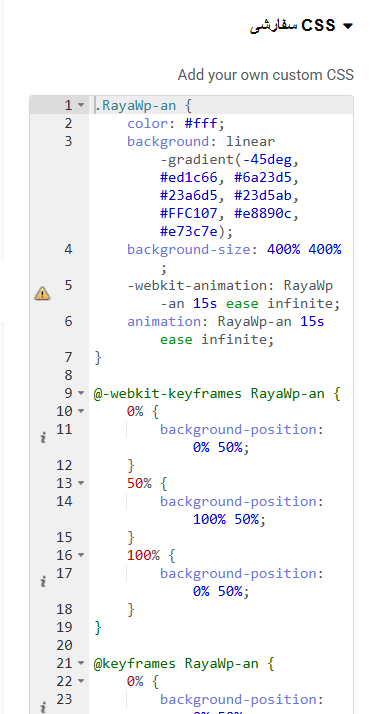Place cursor on the color: #fff line

176,123
